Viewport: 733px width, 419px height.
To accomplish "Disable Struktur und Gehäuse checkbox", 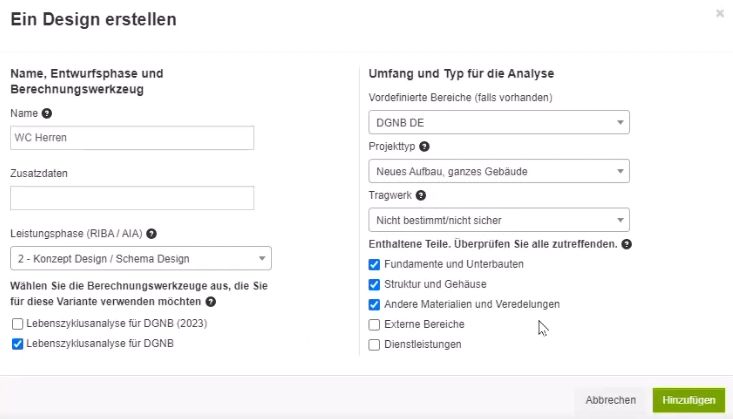I will click(x=374, y=284).
